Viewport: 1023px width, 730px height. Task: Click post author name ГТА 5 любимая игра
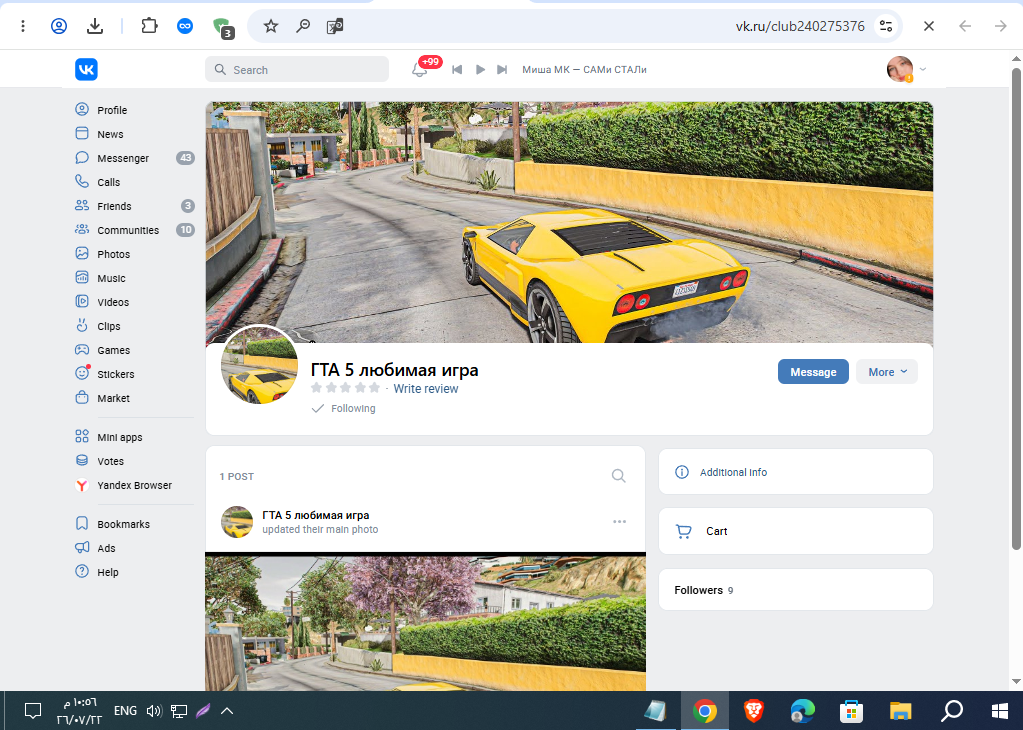coord(316,515)
